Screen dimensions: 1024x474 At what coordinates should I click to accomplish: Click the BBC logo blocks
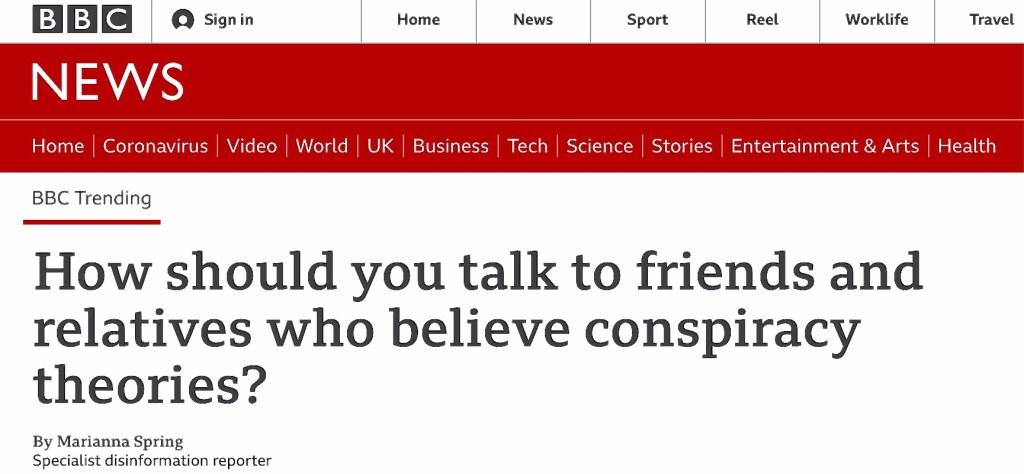(82, 19)
